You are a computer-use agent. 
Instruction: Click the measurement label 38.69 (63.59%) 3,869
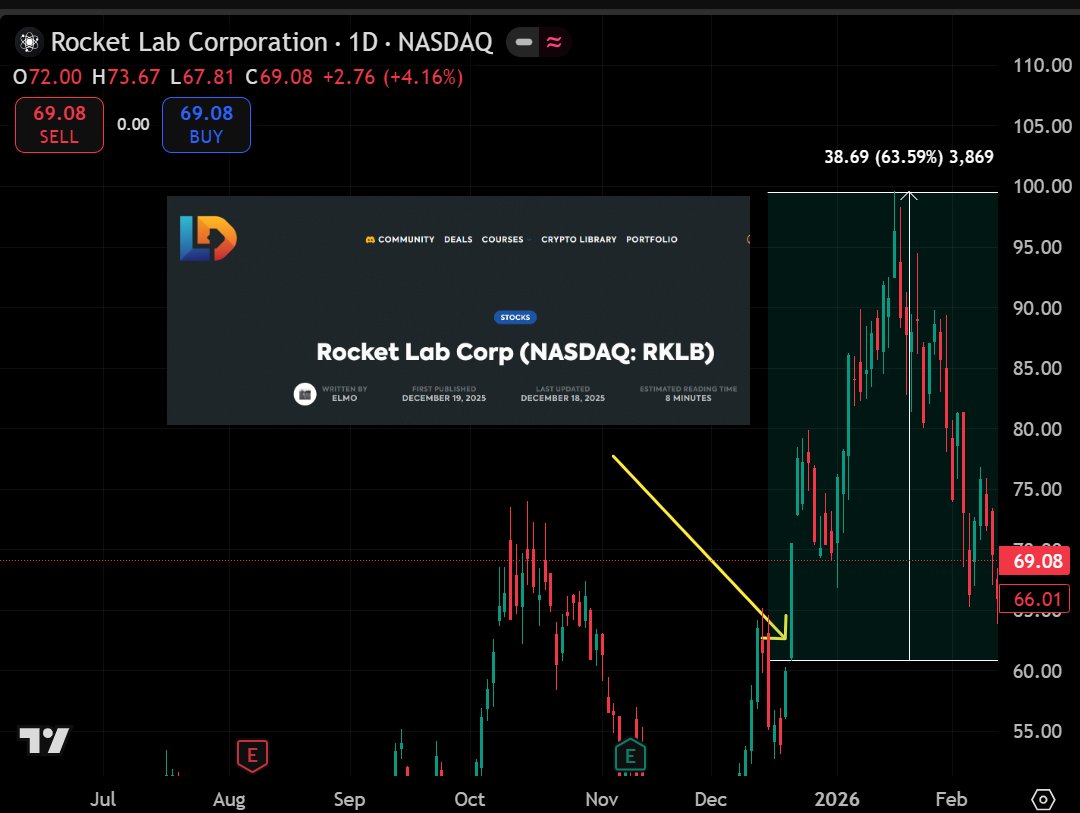[908, 157]
